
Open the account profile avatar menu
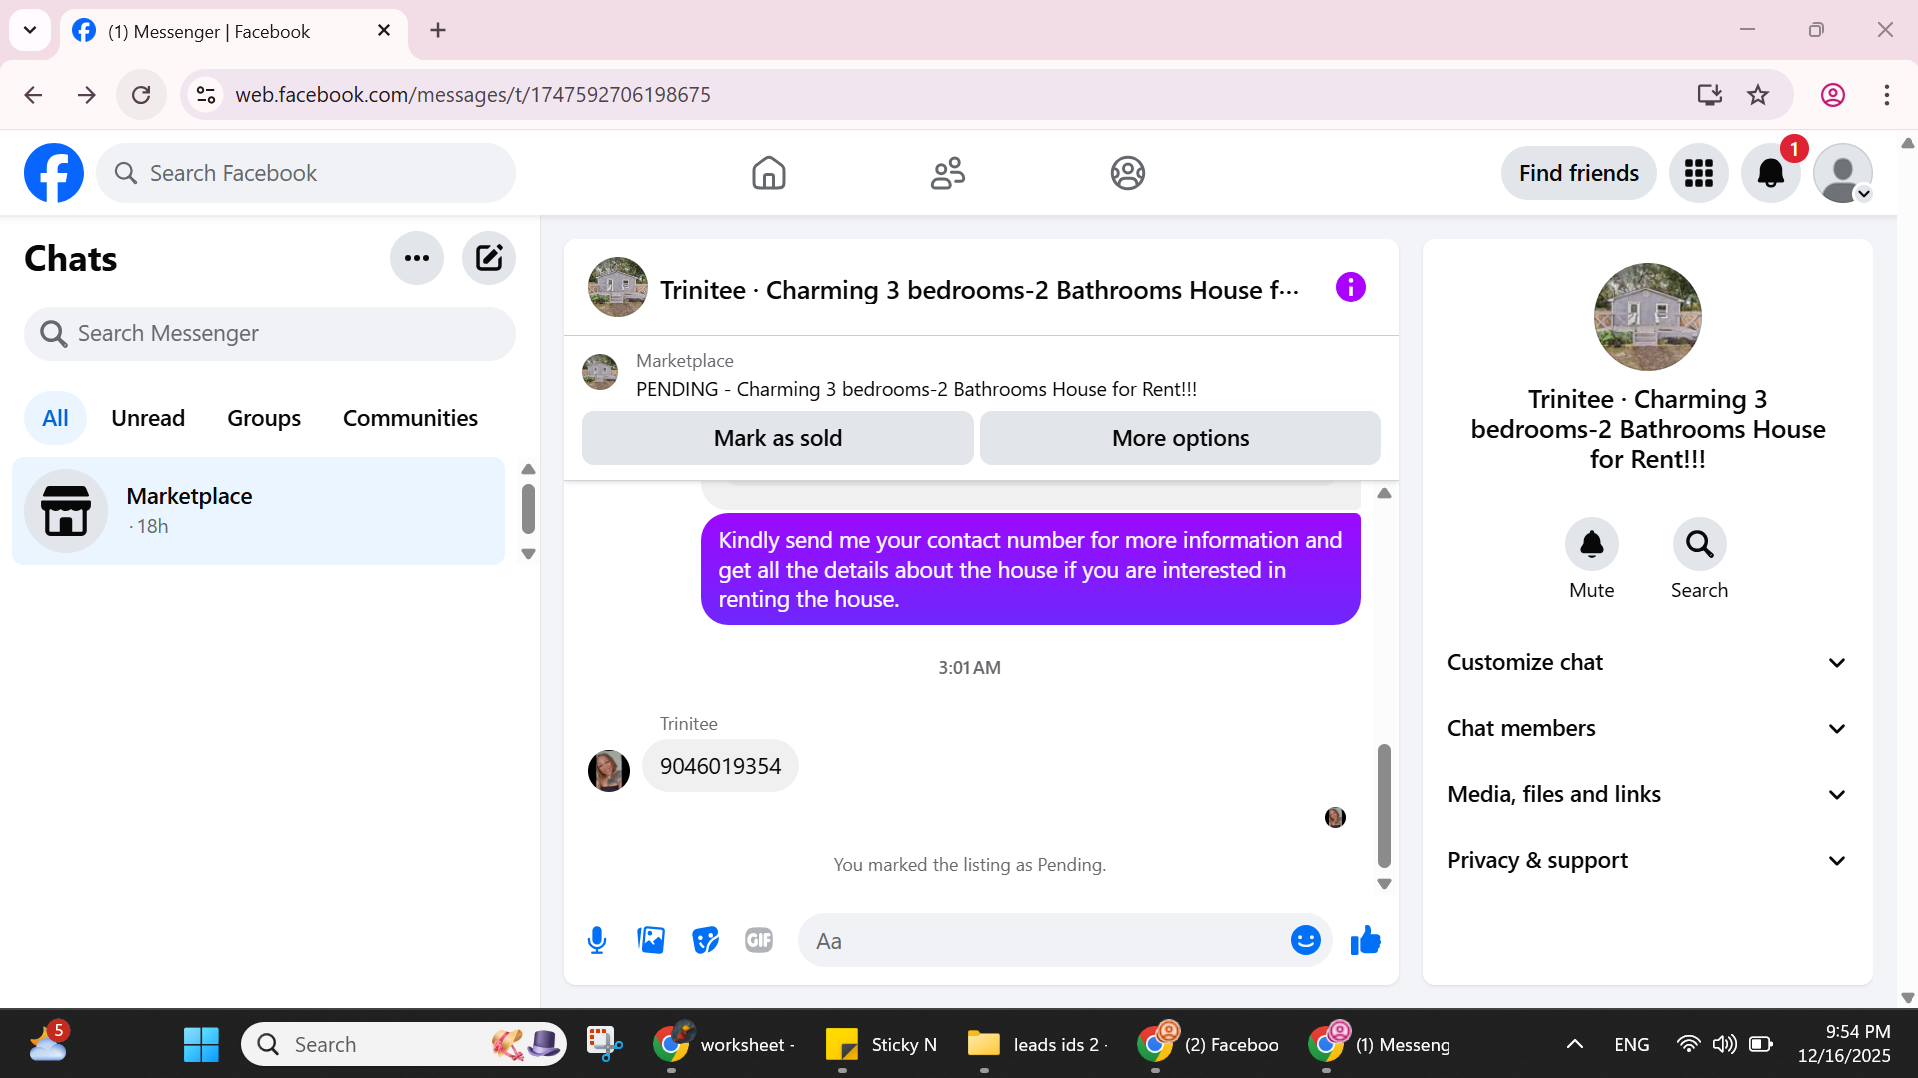(1843, 173)
